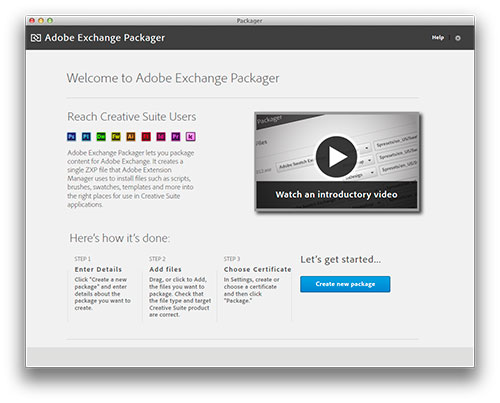
Task: Click the light pink InCopy Ic icon
Action: (x=191, y=137)
